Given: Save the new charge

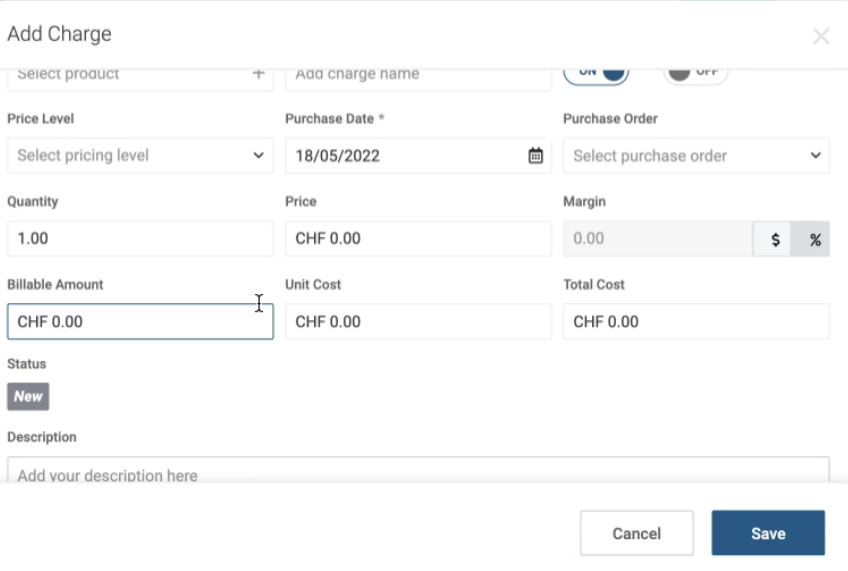Looking at the screenshot, I should click(768, 533).
